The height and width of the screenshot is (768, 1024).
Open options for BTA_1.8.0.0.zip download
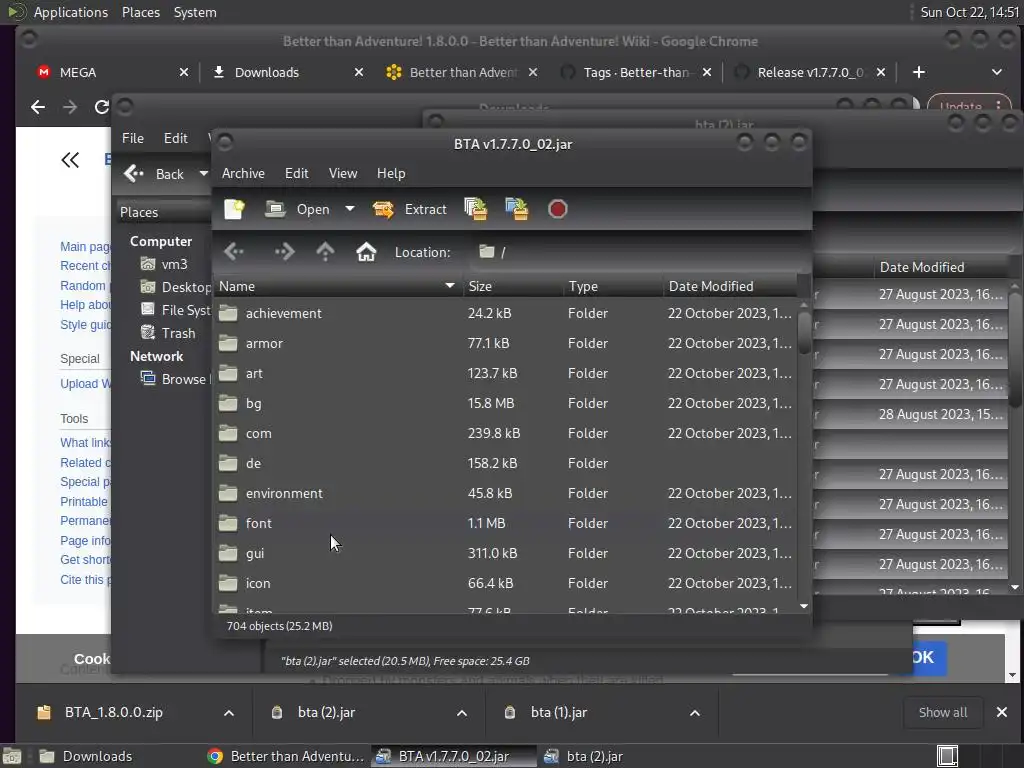229,713
